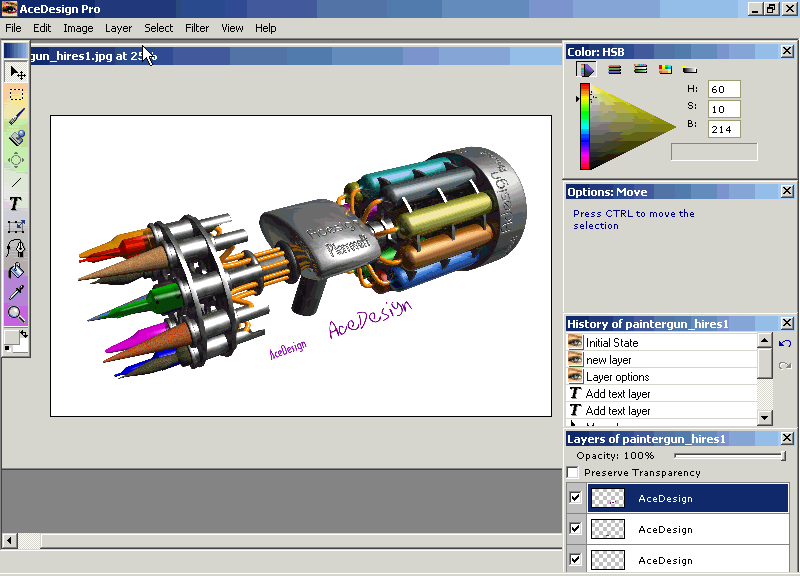This screenshot has height=576, width=800.
Task: Select the Pen path tool
Action: [x=16, y=248]
